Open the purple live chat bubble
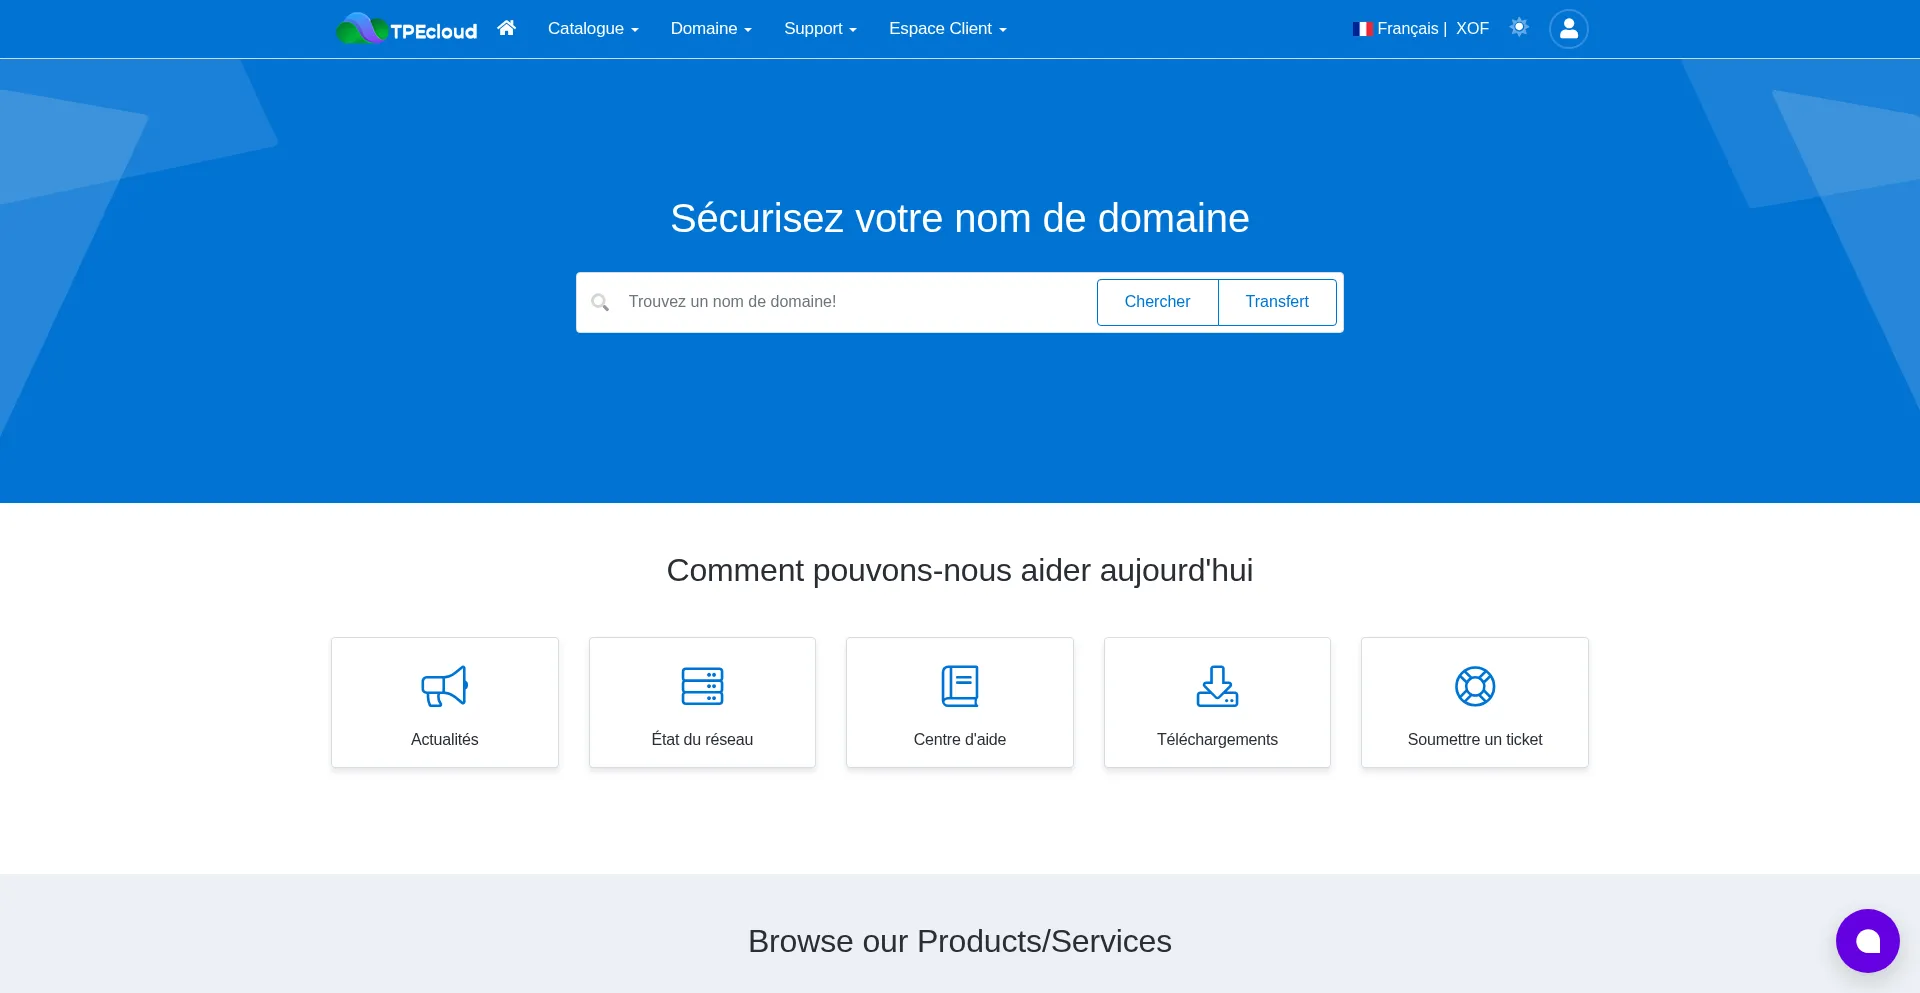This screenshot has height=993, width=1920. click(x=1867, y=941)
